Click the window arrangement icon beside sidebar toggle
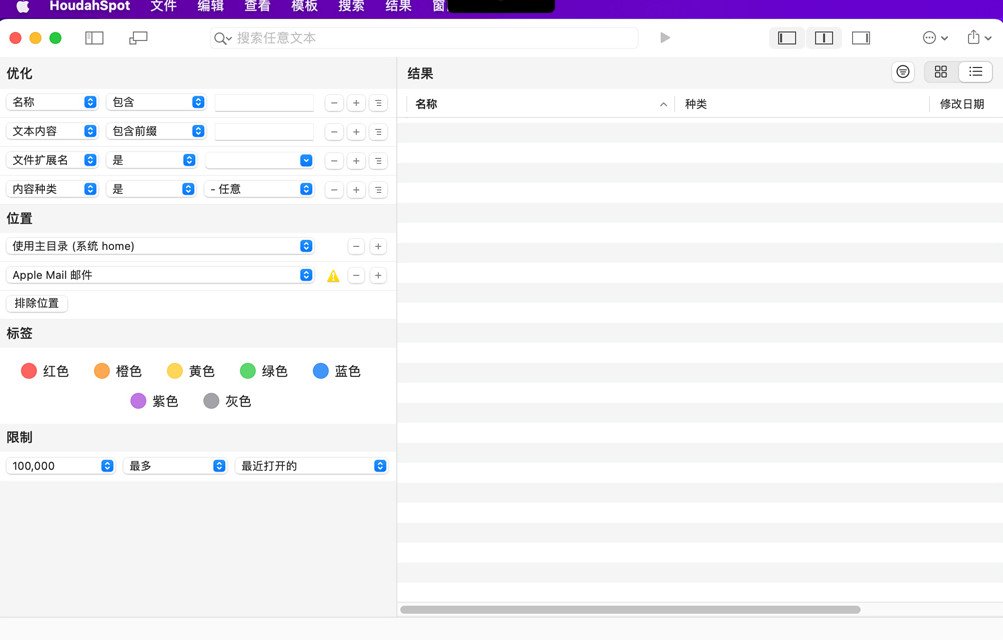The width and height of the screenshot is (1003, 640). [x=138, y=38]
